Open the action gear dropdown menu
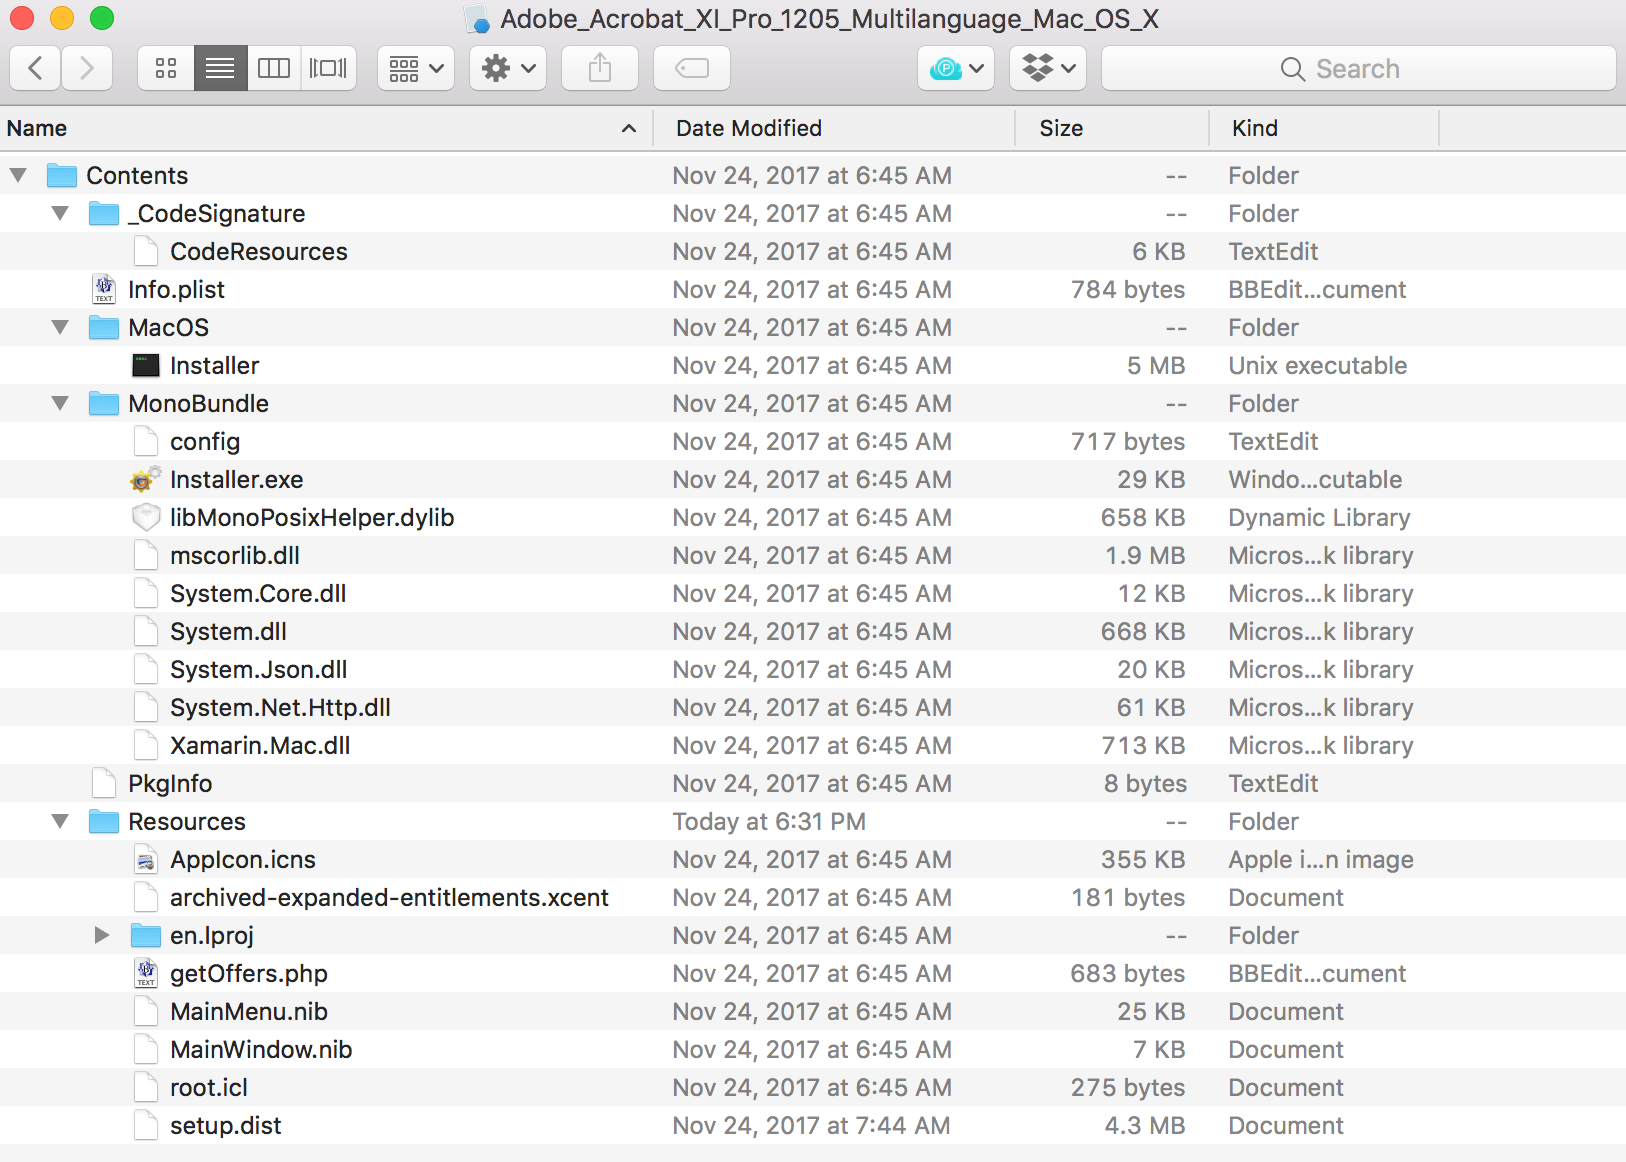The height and width of the screenshot is (1162, 1626). click(x=508, y=68)
